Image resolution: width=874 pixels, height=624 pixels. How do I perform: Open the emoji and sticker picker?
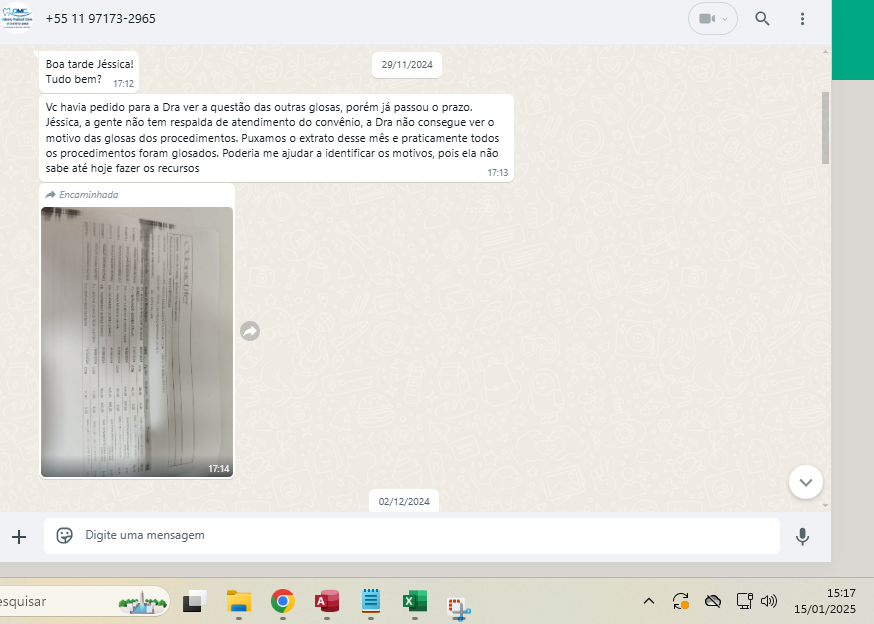tap(65, 535)
